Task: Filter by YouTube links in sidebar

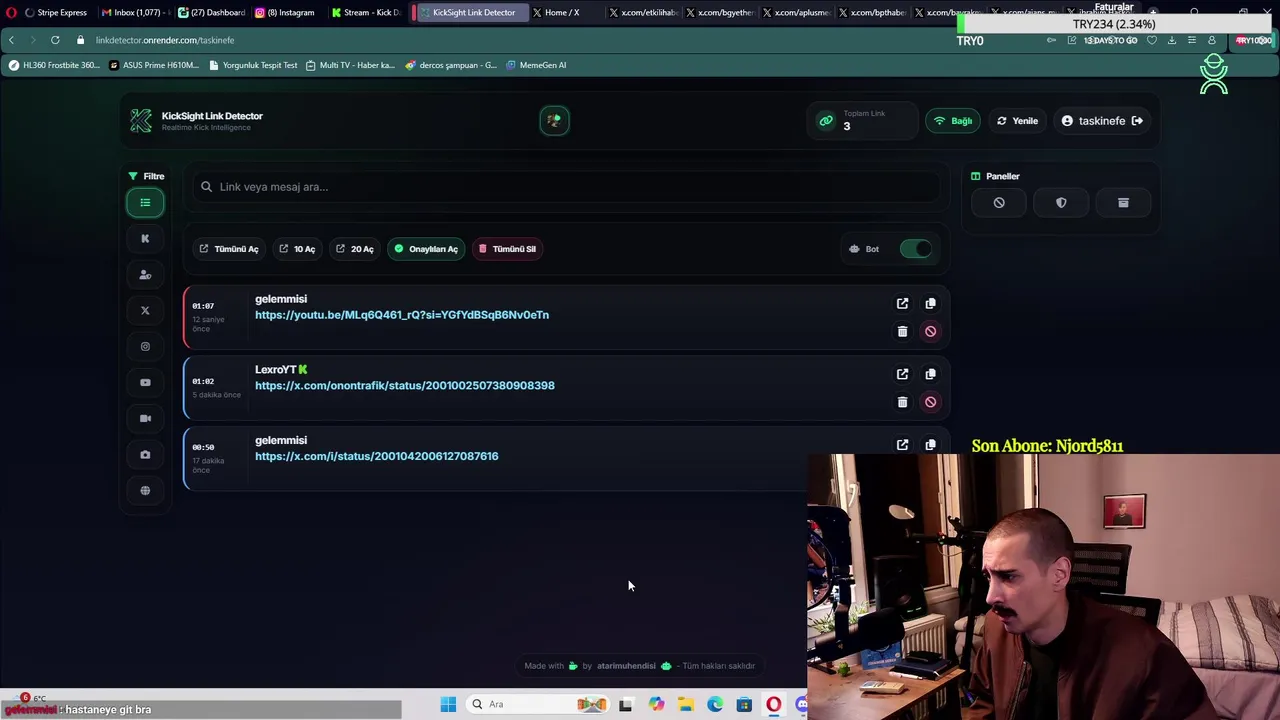Action: [x=145, y=383]
